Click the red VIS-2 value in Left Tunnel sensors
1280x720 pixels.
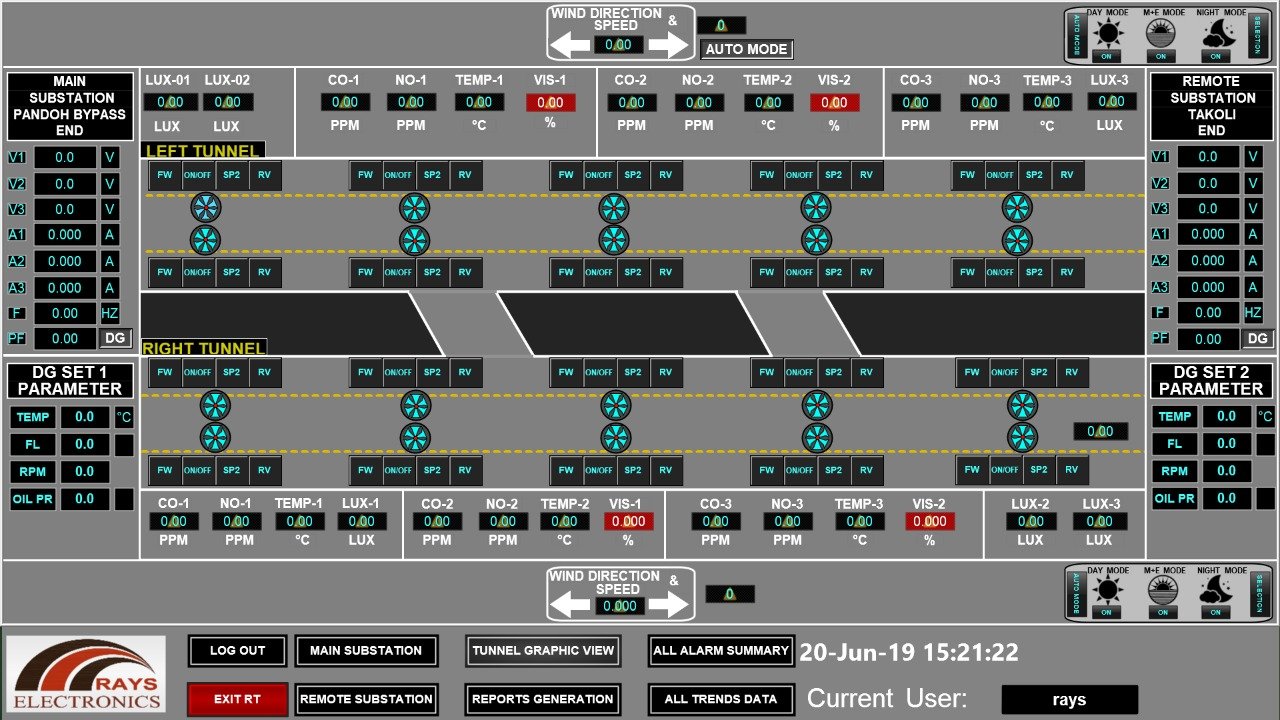[835, 102]
